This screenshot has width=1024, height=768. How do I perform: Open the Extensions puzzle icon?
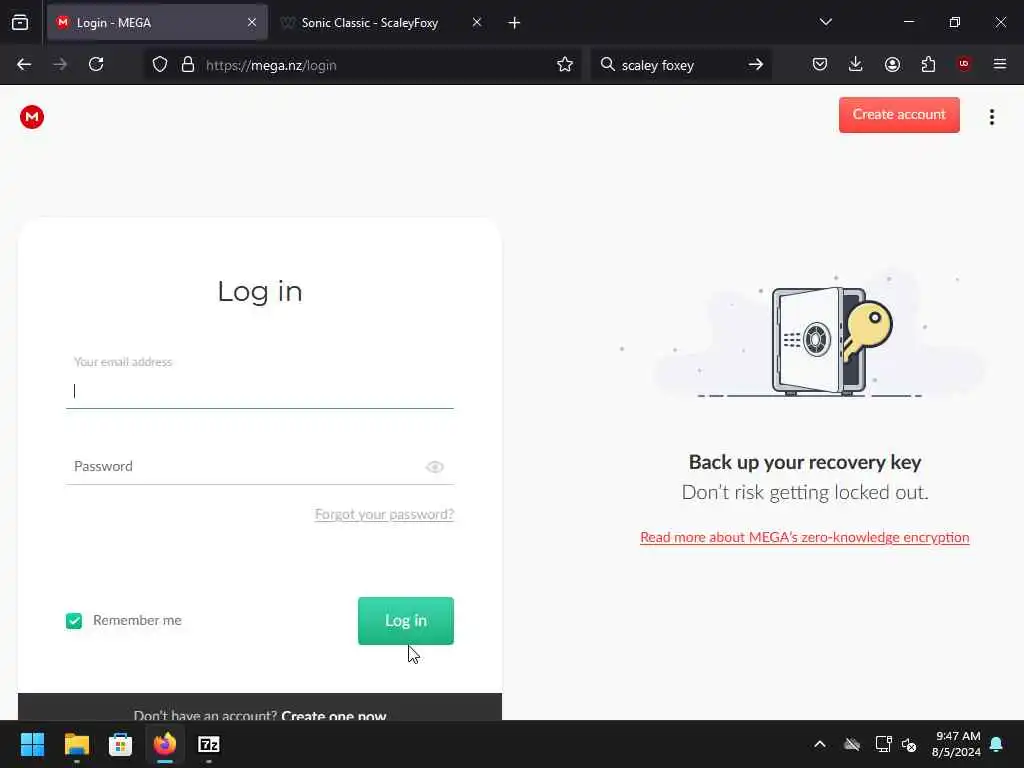[928, 65]
